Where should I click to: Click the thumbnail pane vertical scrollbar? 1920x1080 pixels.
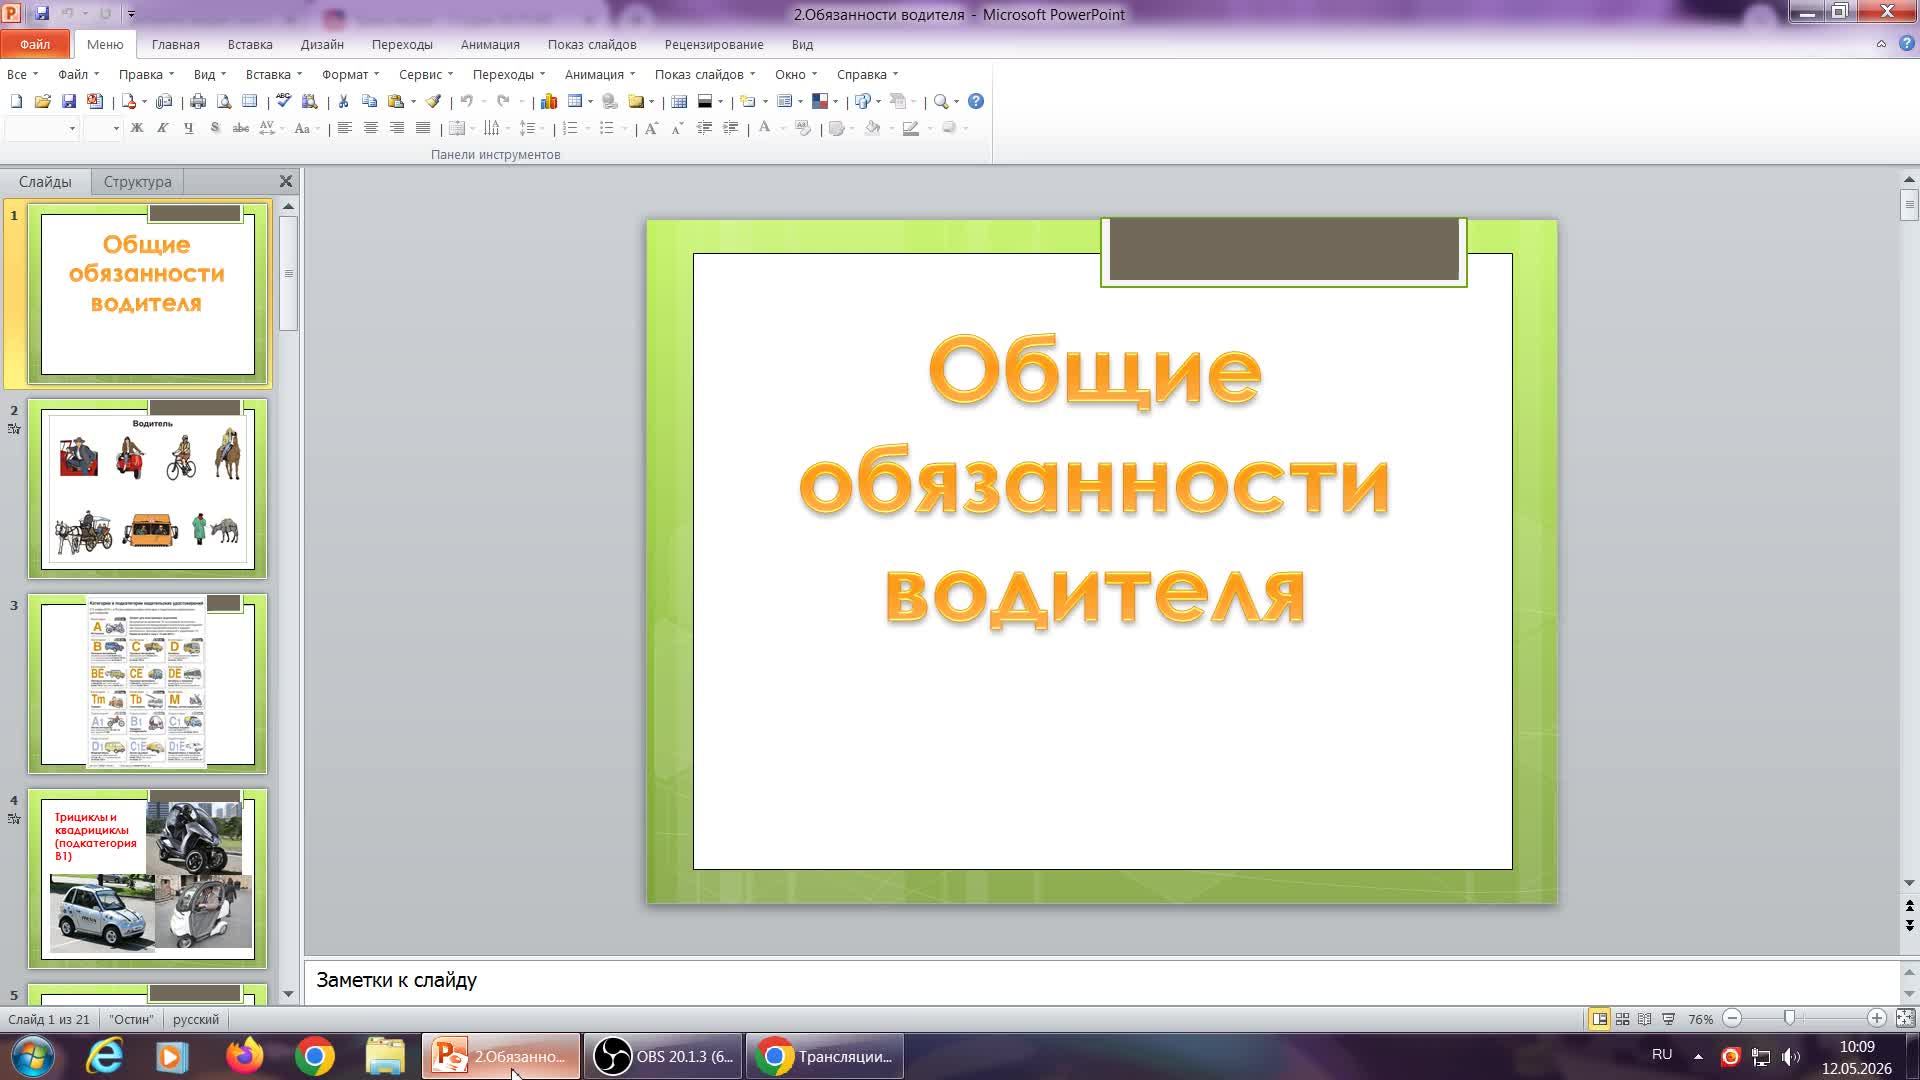(x=289, y=272)
